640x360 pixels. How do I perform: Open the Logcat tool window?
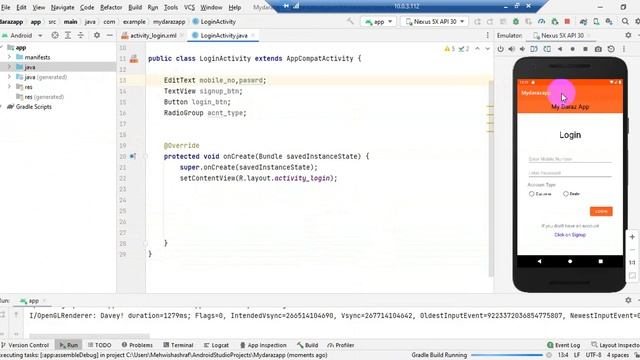click(216, 345)
